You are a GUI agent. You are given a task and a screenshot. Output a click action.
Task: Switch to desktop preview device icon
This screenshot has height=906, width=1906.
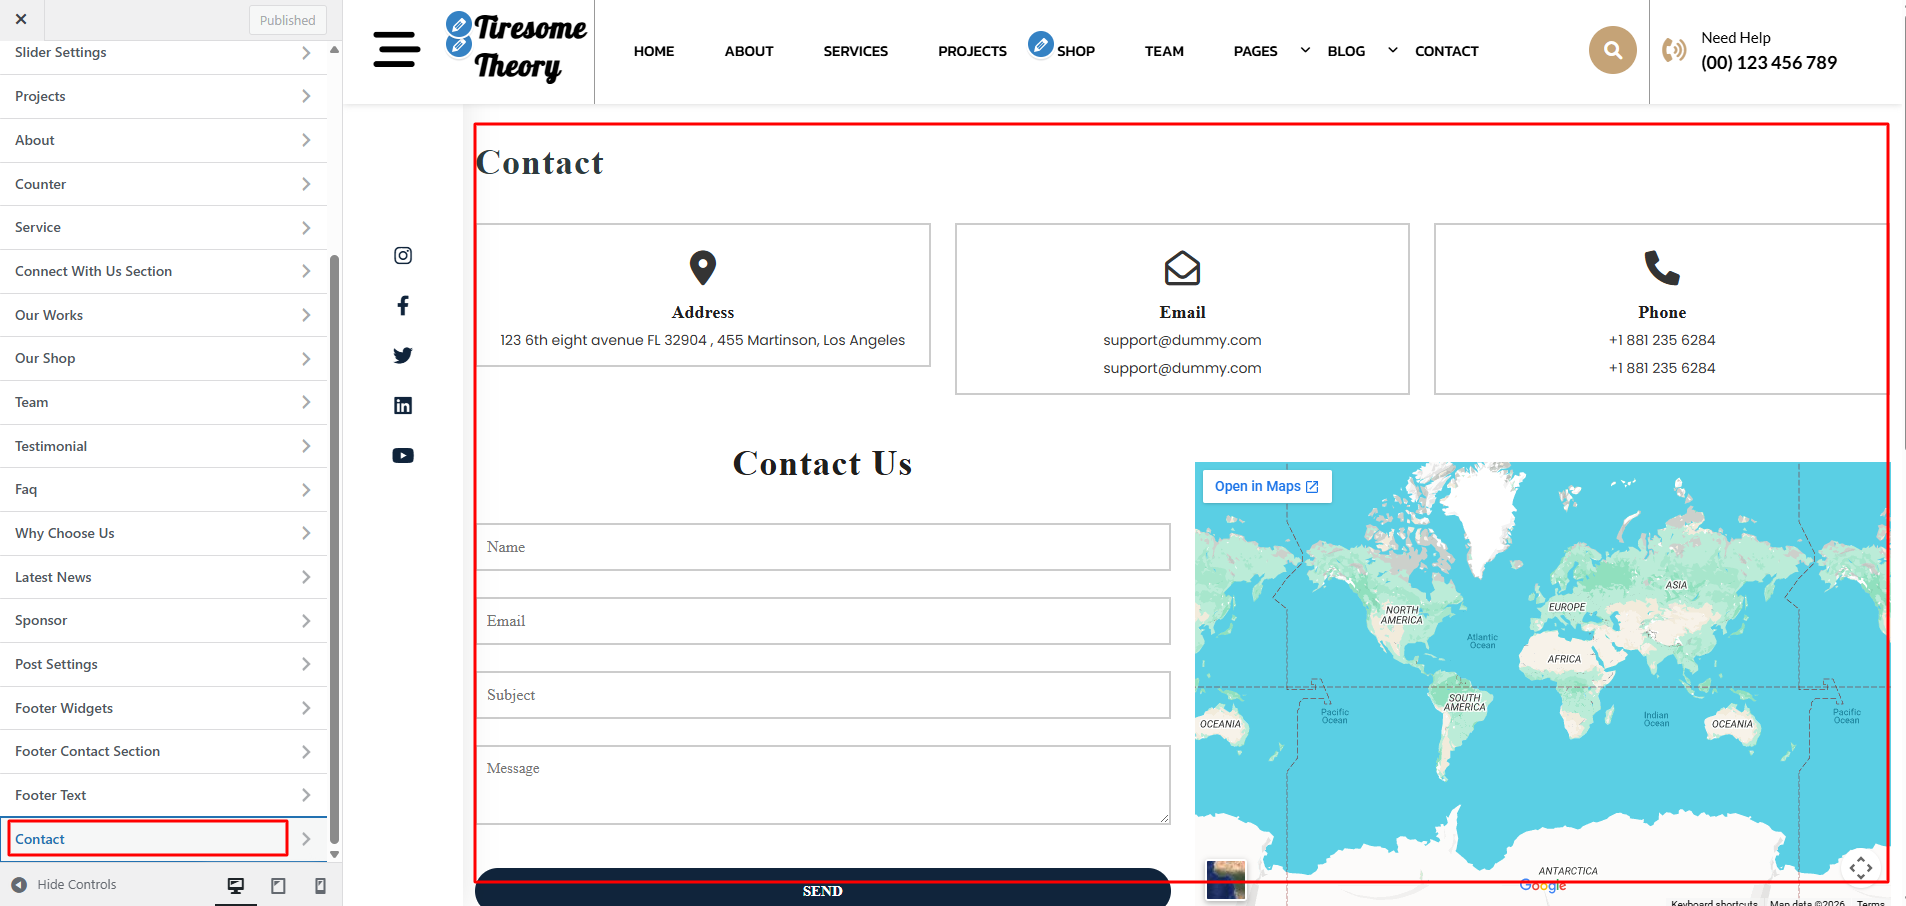click(x=236, y=885)
